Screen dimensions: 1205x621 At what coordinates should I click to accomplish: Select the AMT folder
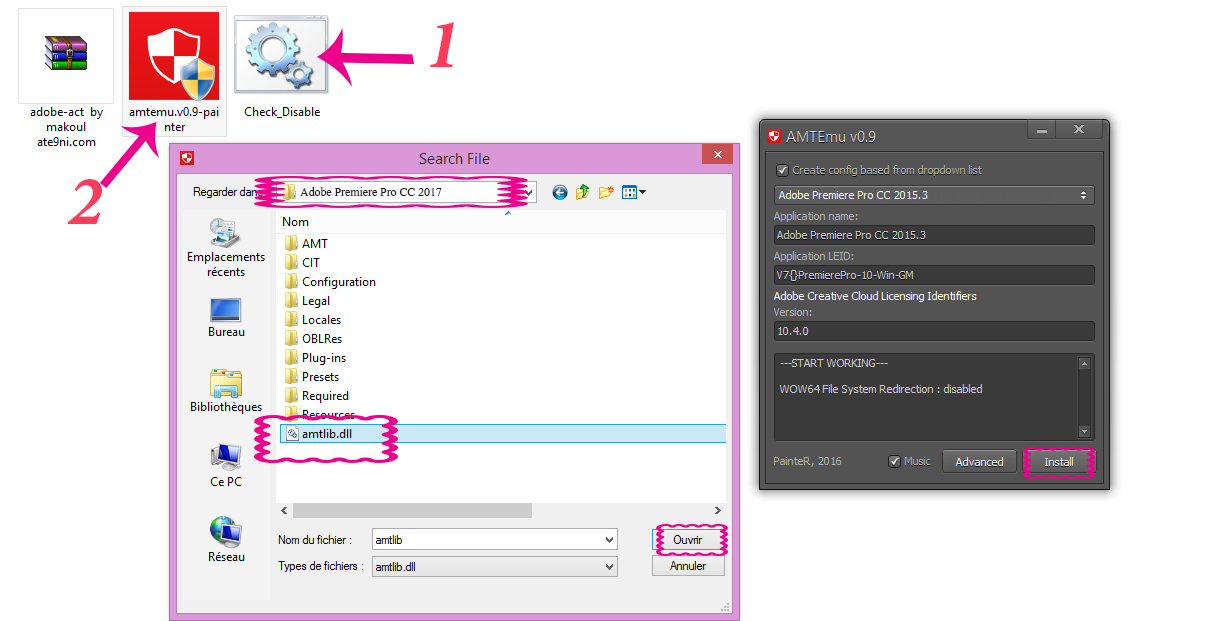point(306,243)
